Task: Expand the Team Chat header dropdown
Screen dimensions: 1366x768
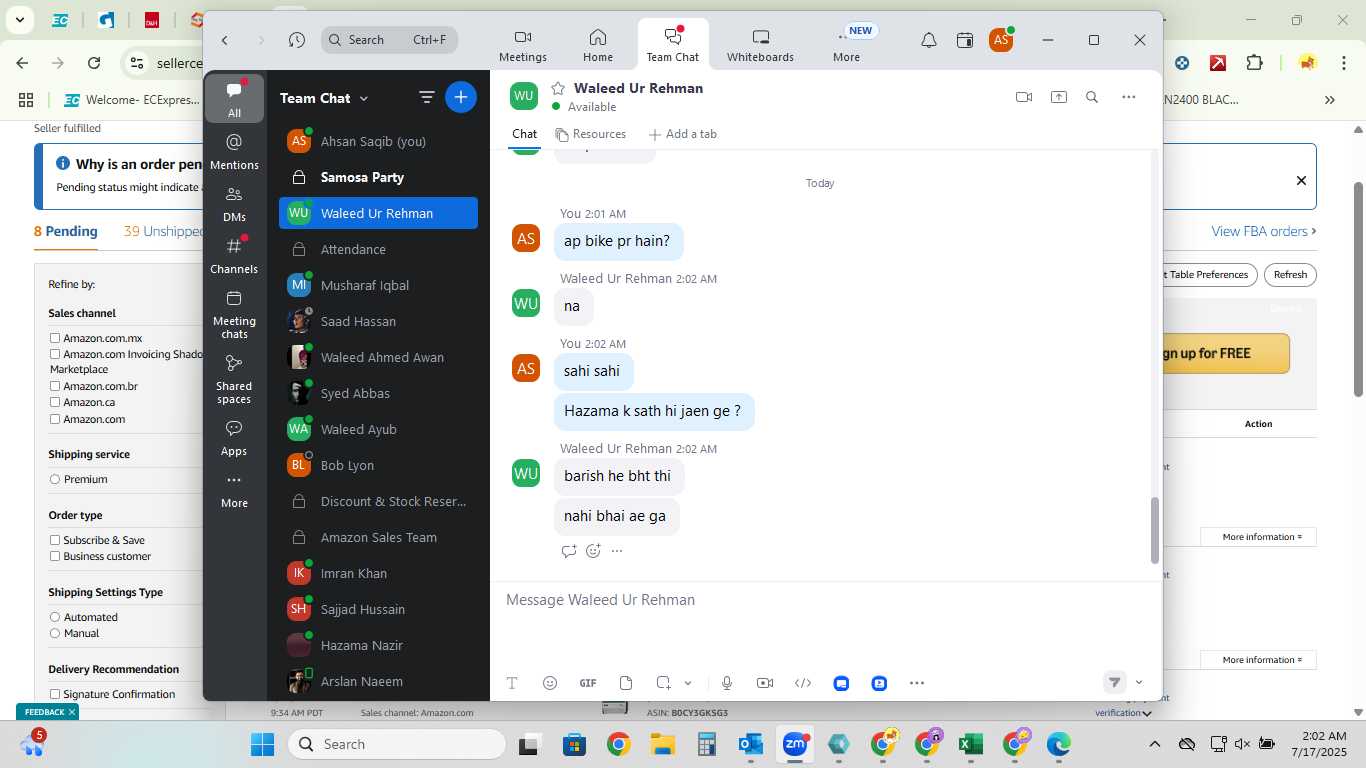Action: (364, 98)
